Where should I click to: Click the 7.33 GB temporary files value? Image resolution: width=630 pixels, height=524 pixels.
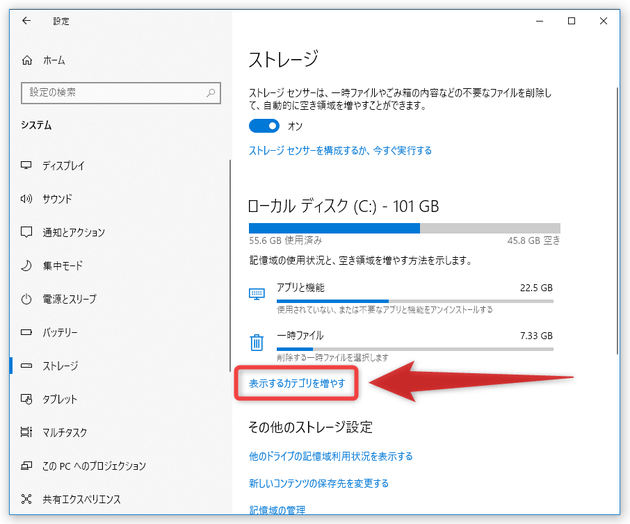click(x=536, y=336)
